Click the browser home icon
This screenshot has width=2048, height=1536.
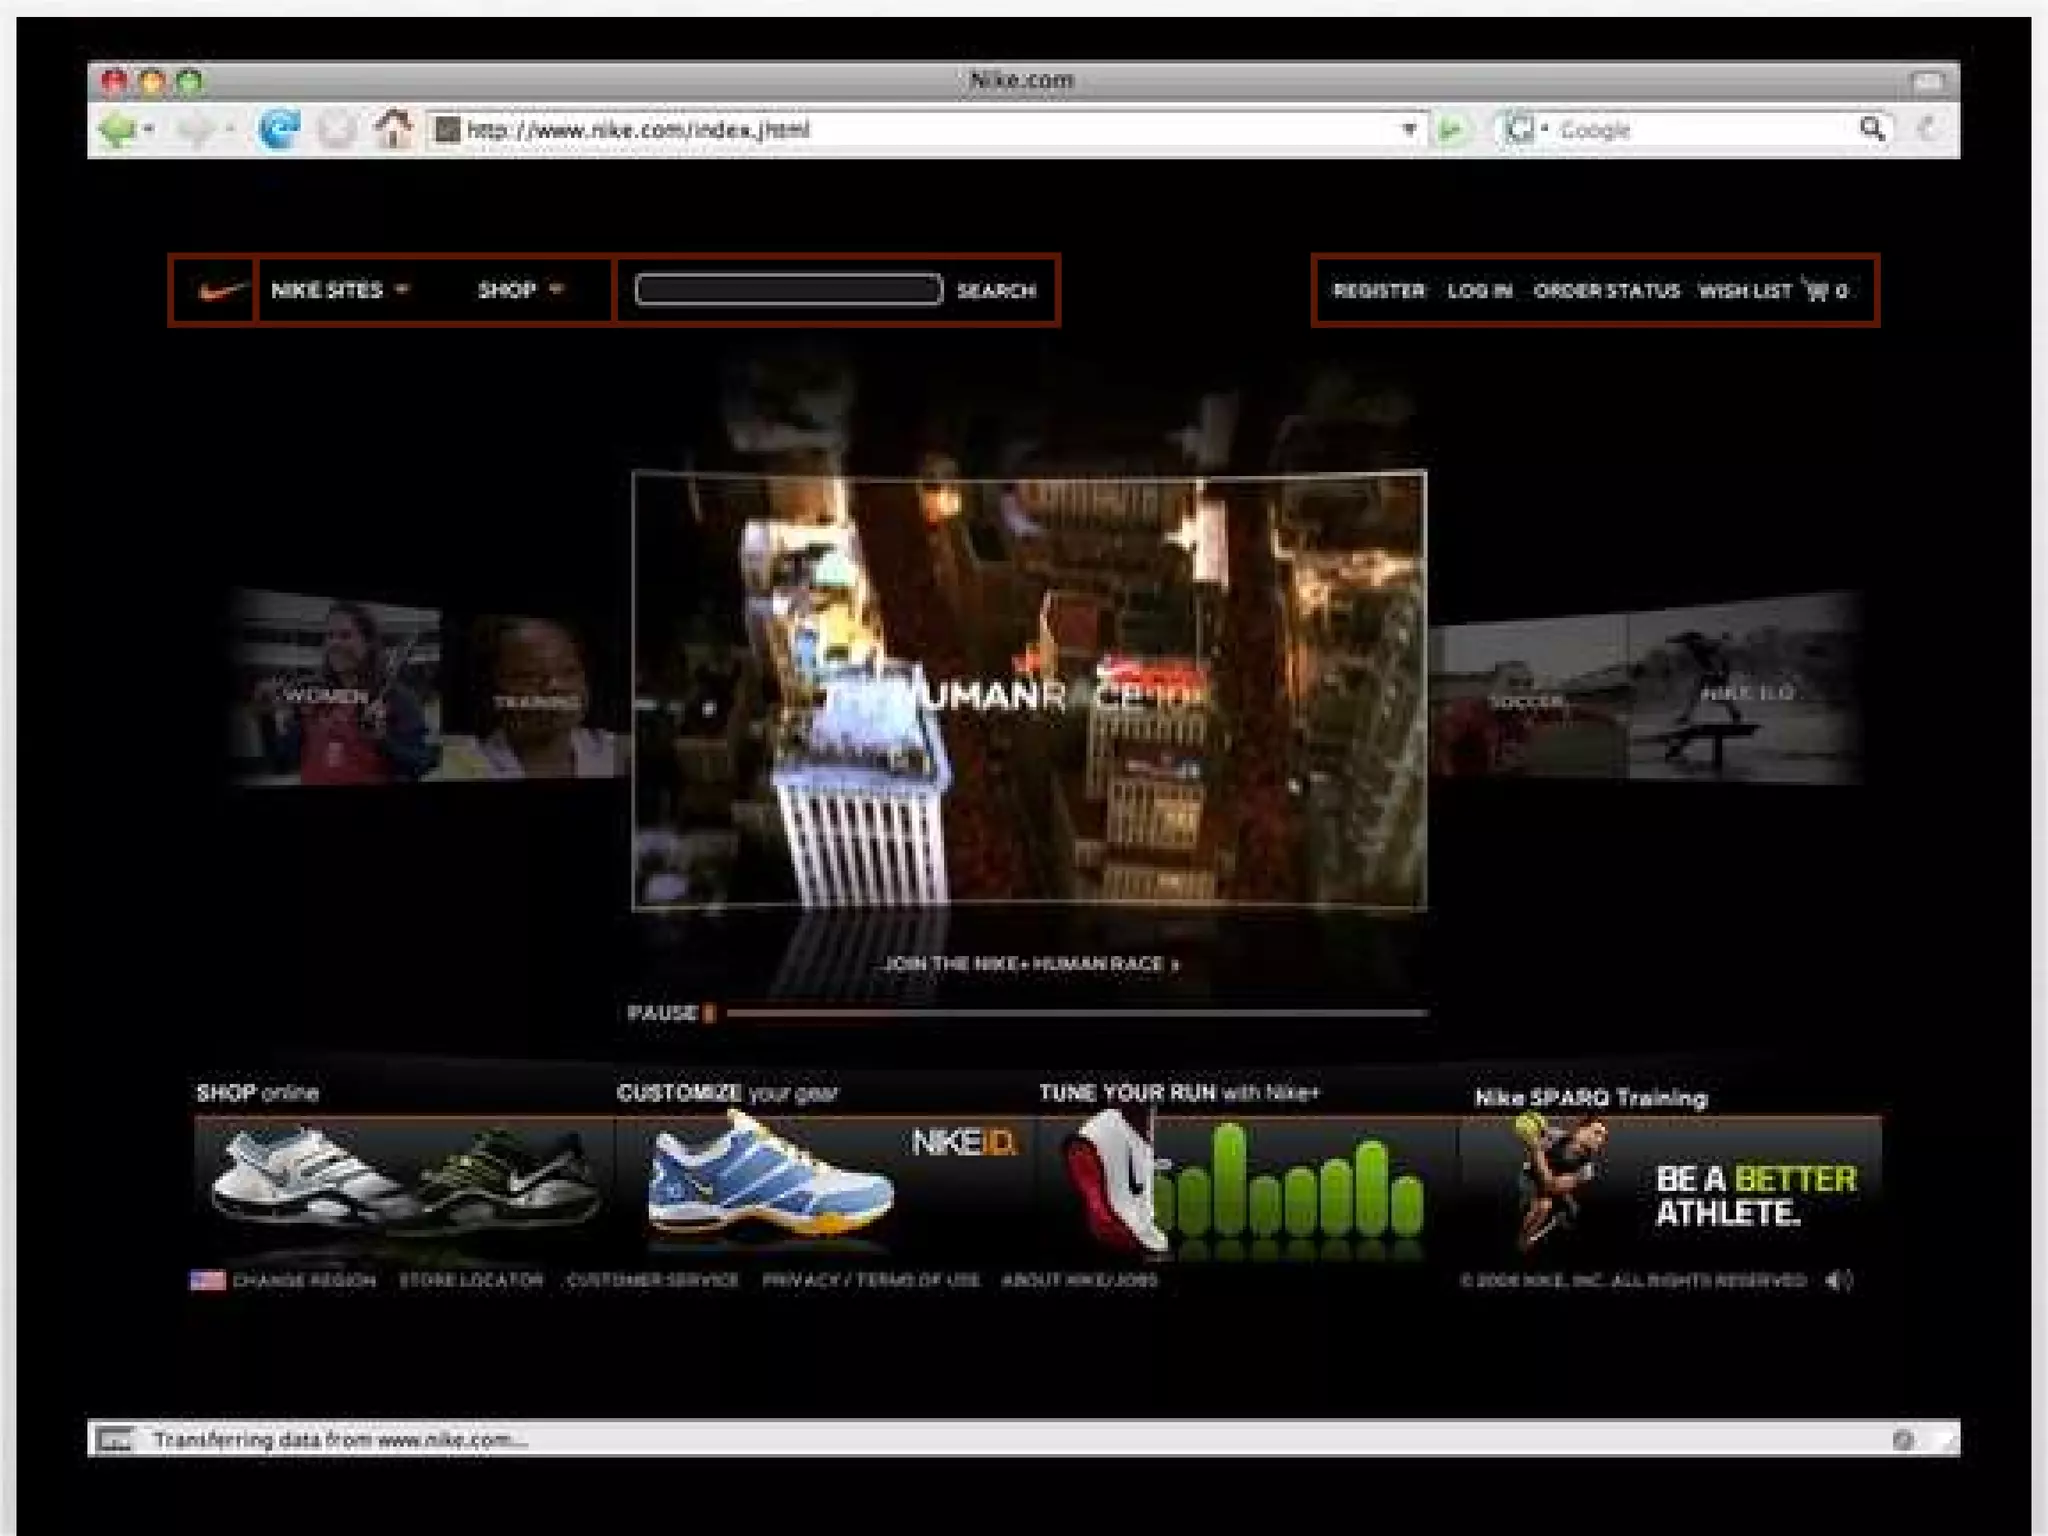click(x=393, y=129)
